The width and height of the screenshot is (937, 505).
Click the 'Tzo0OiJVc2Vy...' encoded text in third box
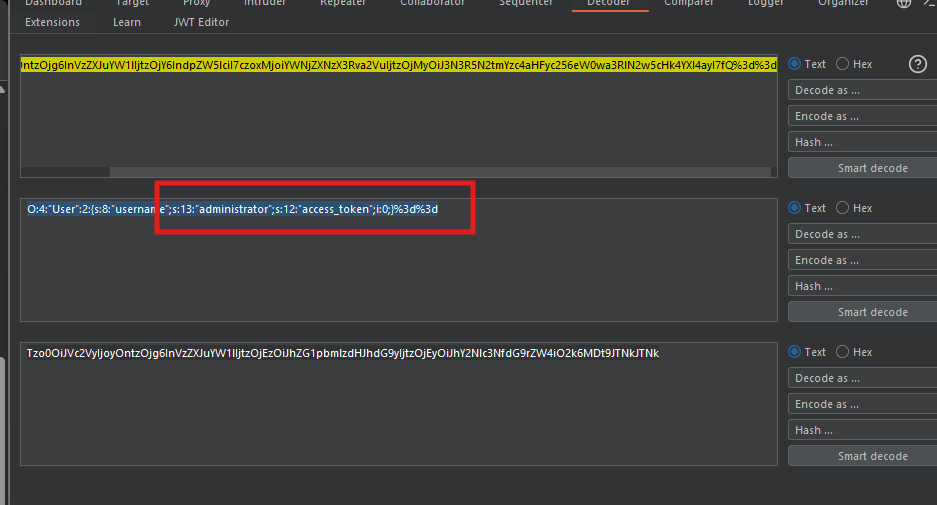pyautogui.click(x=342, y=353)
